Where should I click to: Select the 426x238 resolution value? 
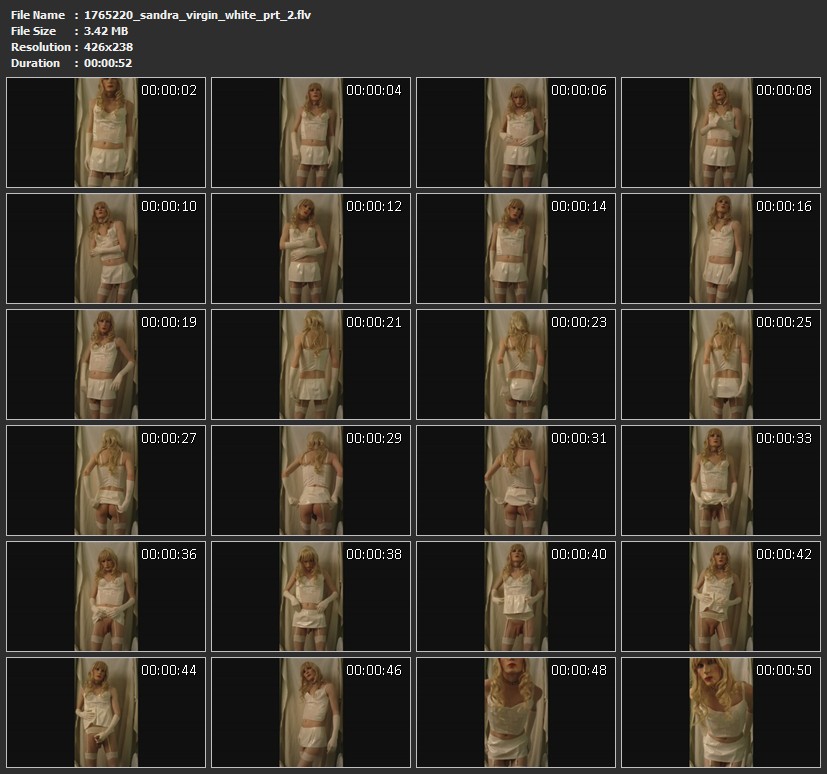coord(109,47)
